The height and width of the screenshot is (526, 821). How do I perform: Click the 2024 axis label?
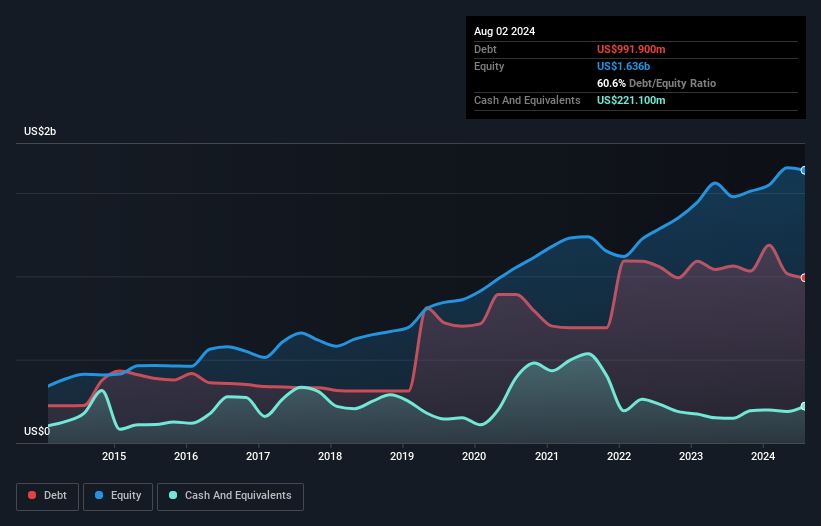tap(763, 456)
